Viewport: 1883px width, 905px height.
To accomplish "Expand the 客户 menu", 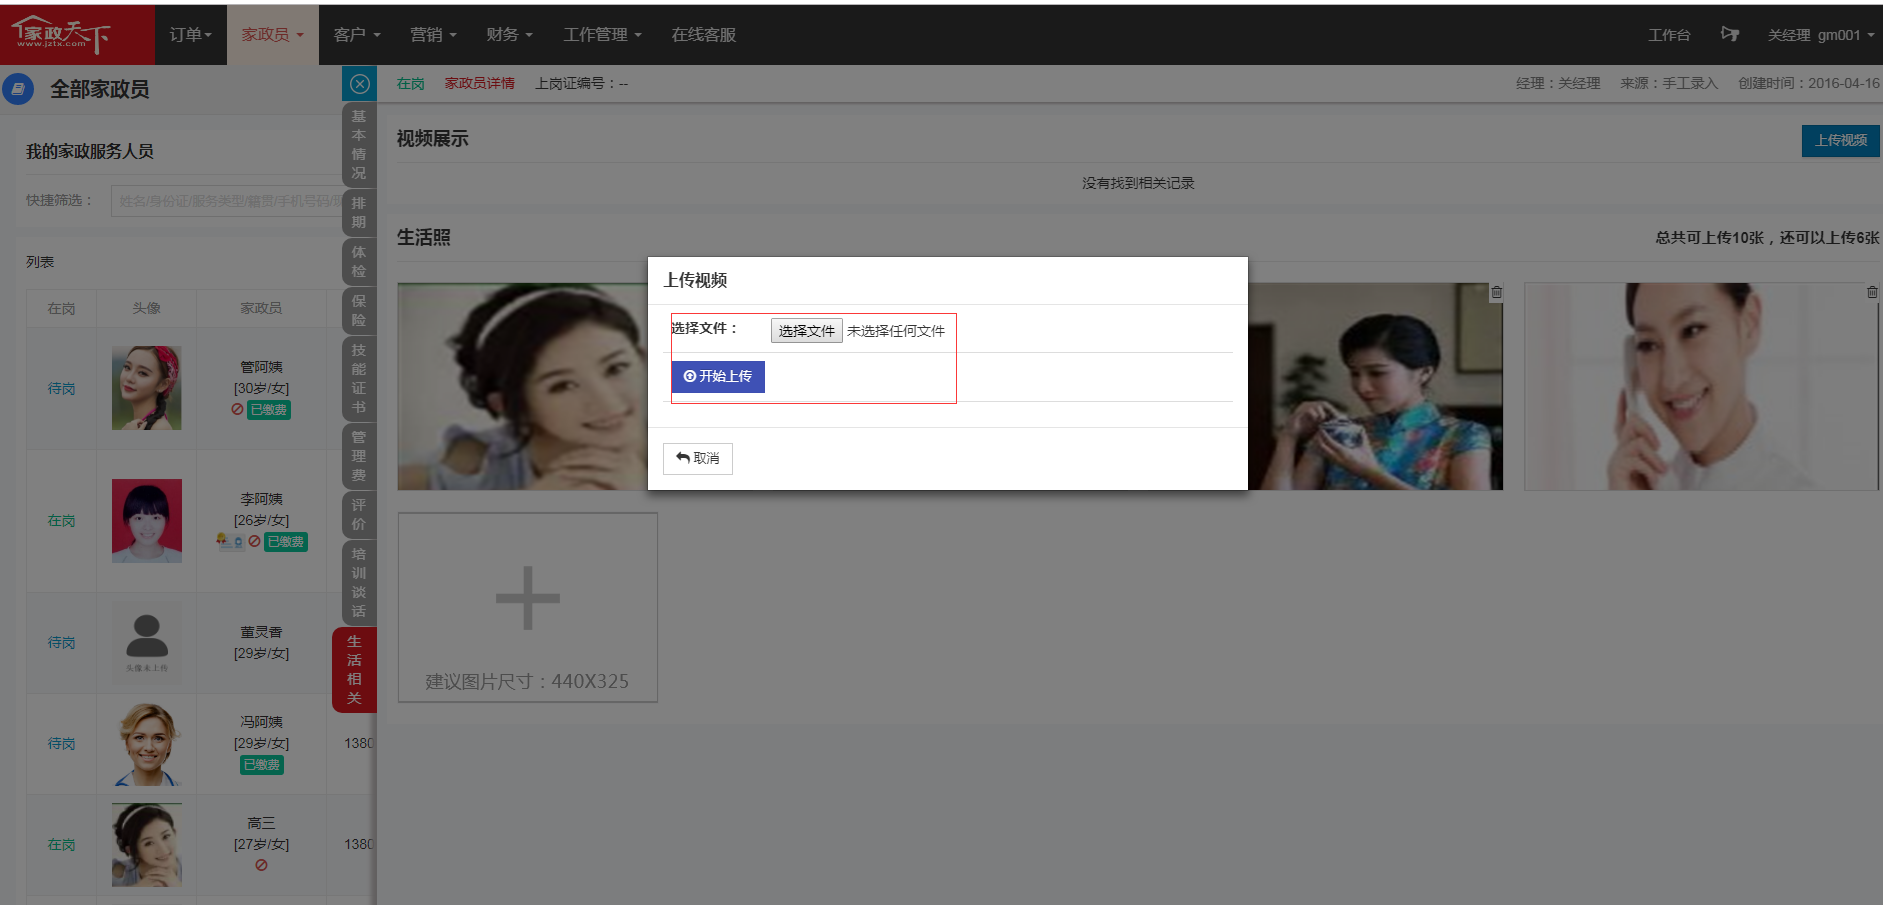I will pos(357,35).
